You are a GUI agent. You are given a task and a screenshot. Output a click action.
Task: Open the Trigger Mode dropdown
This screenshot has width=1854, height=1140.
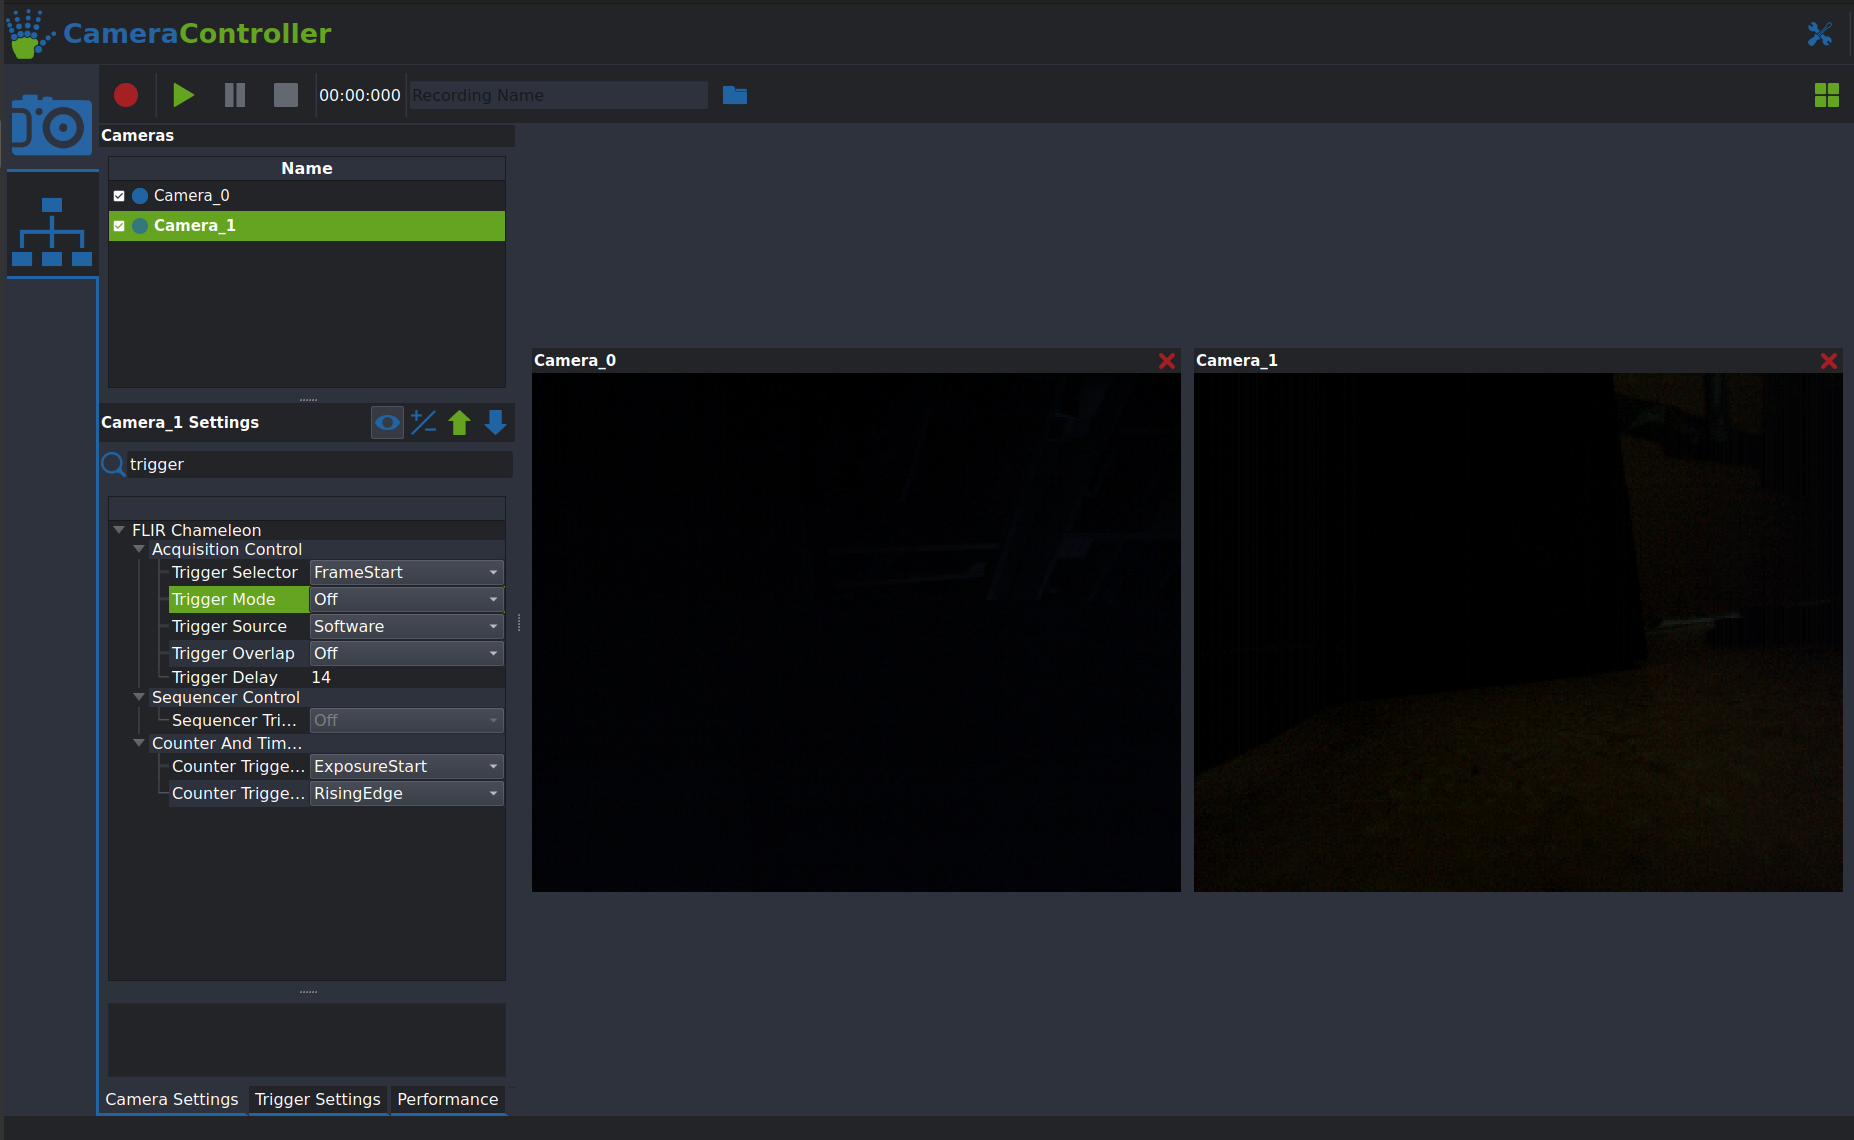coord(491,599)
